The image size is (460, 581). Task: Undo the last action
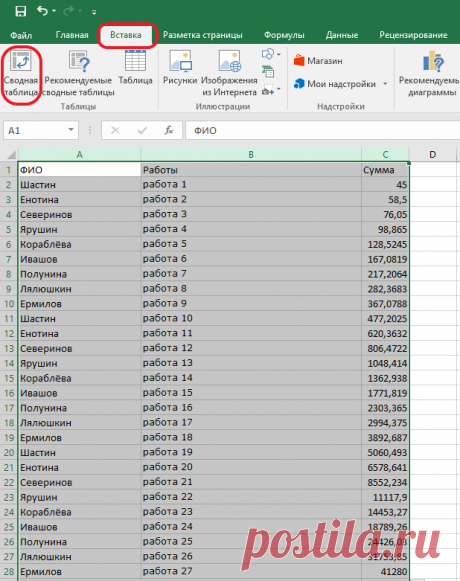pos(42,11)
